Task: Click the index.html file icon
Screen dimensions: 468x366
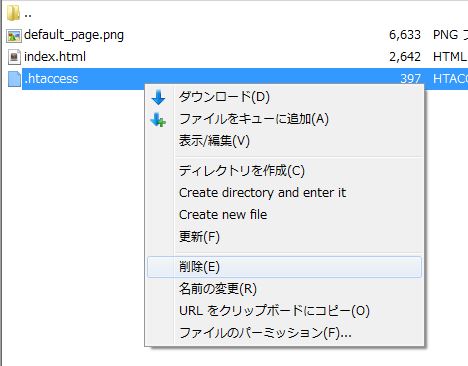Action: point(14,57)
